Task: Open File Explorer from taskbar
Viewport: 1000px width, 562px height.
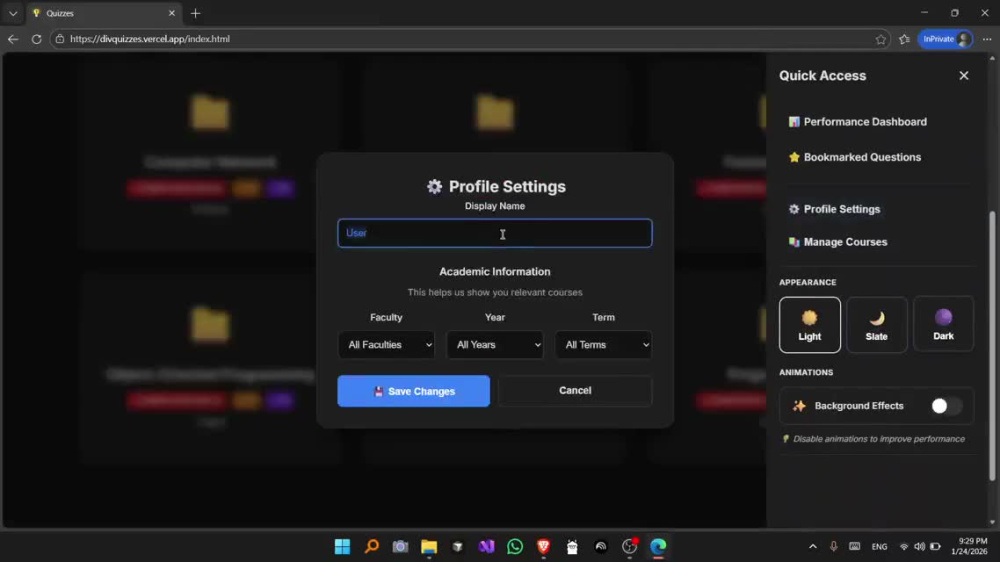Action: click(429, 547)
